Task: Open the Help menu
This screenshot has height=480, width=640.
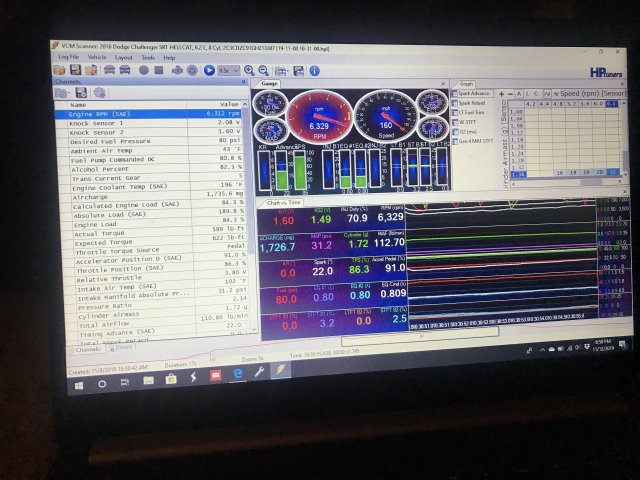Action: pyautogui.click(x=169, y=58)
